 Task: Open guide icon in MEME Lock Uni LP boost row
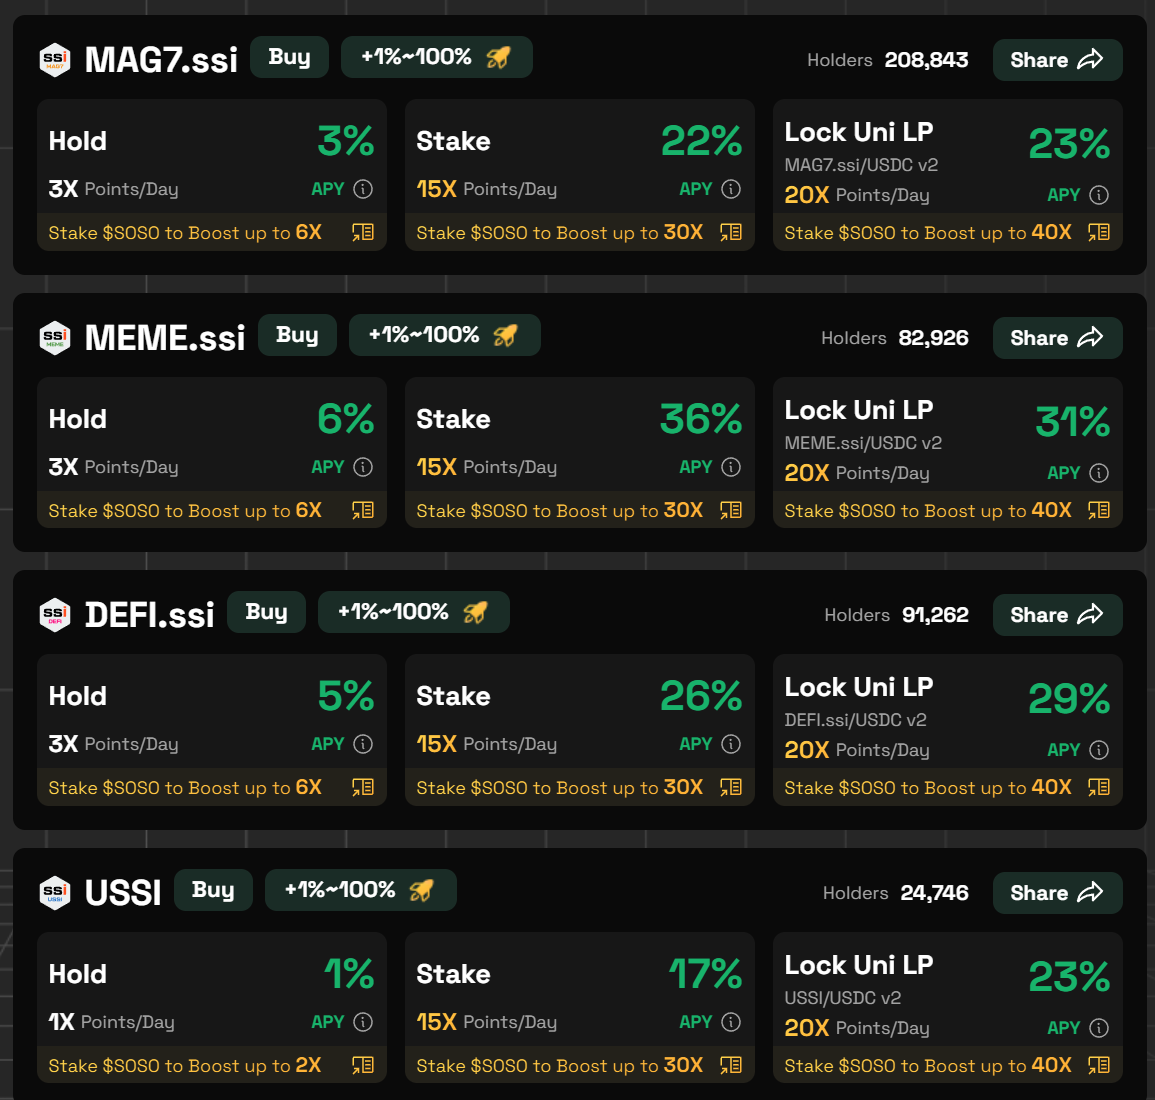(1099, 510)
